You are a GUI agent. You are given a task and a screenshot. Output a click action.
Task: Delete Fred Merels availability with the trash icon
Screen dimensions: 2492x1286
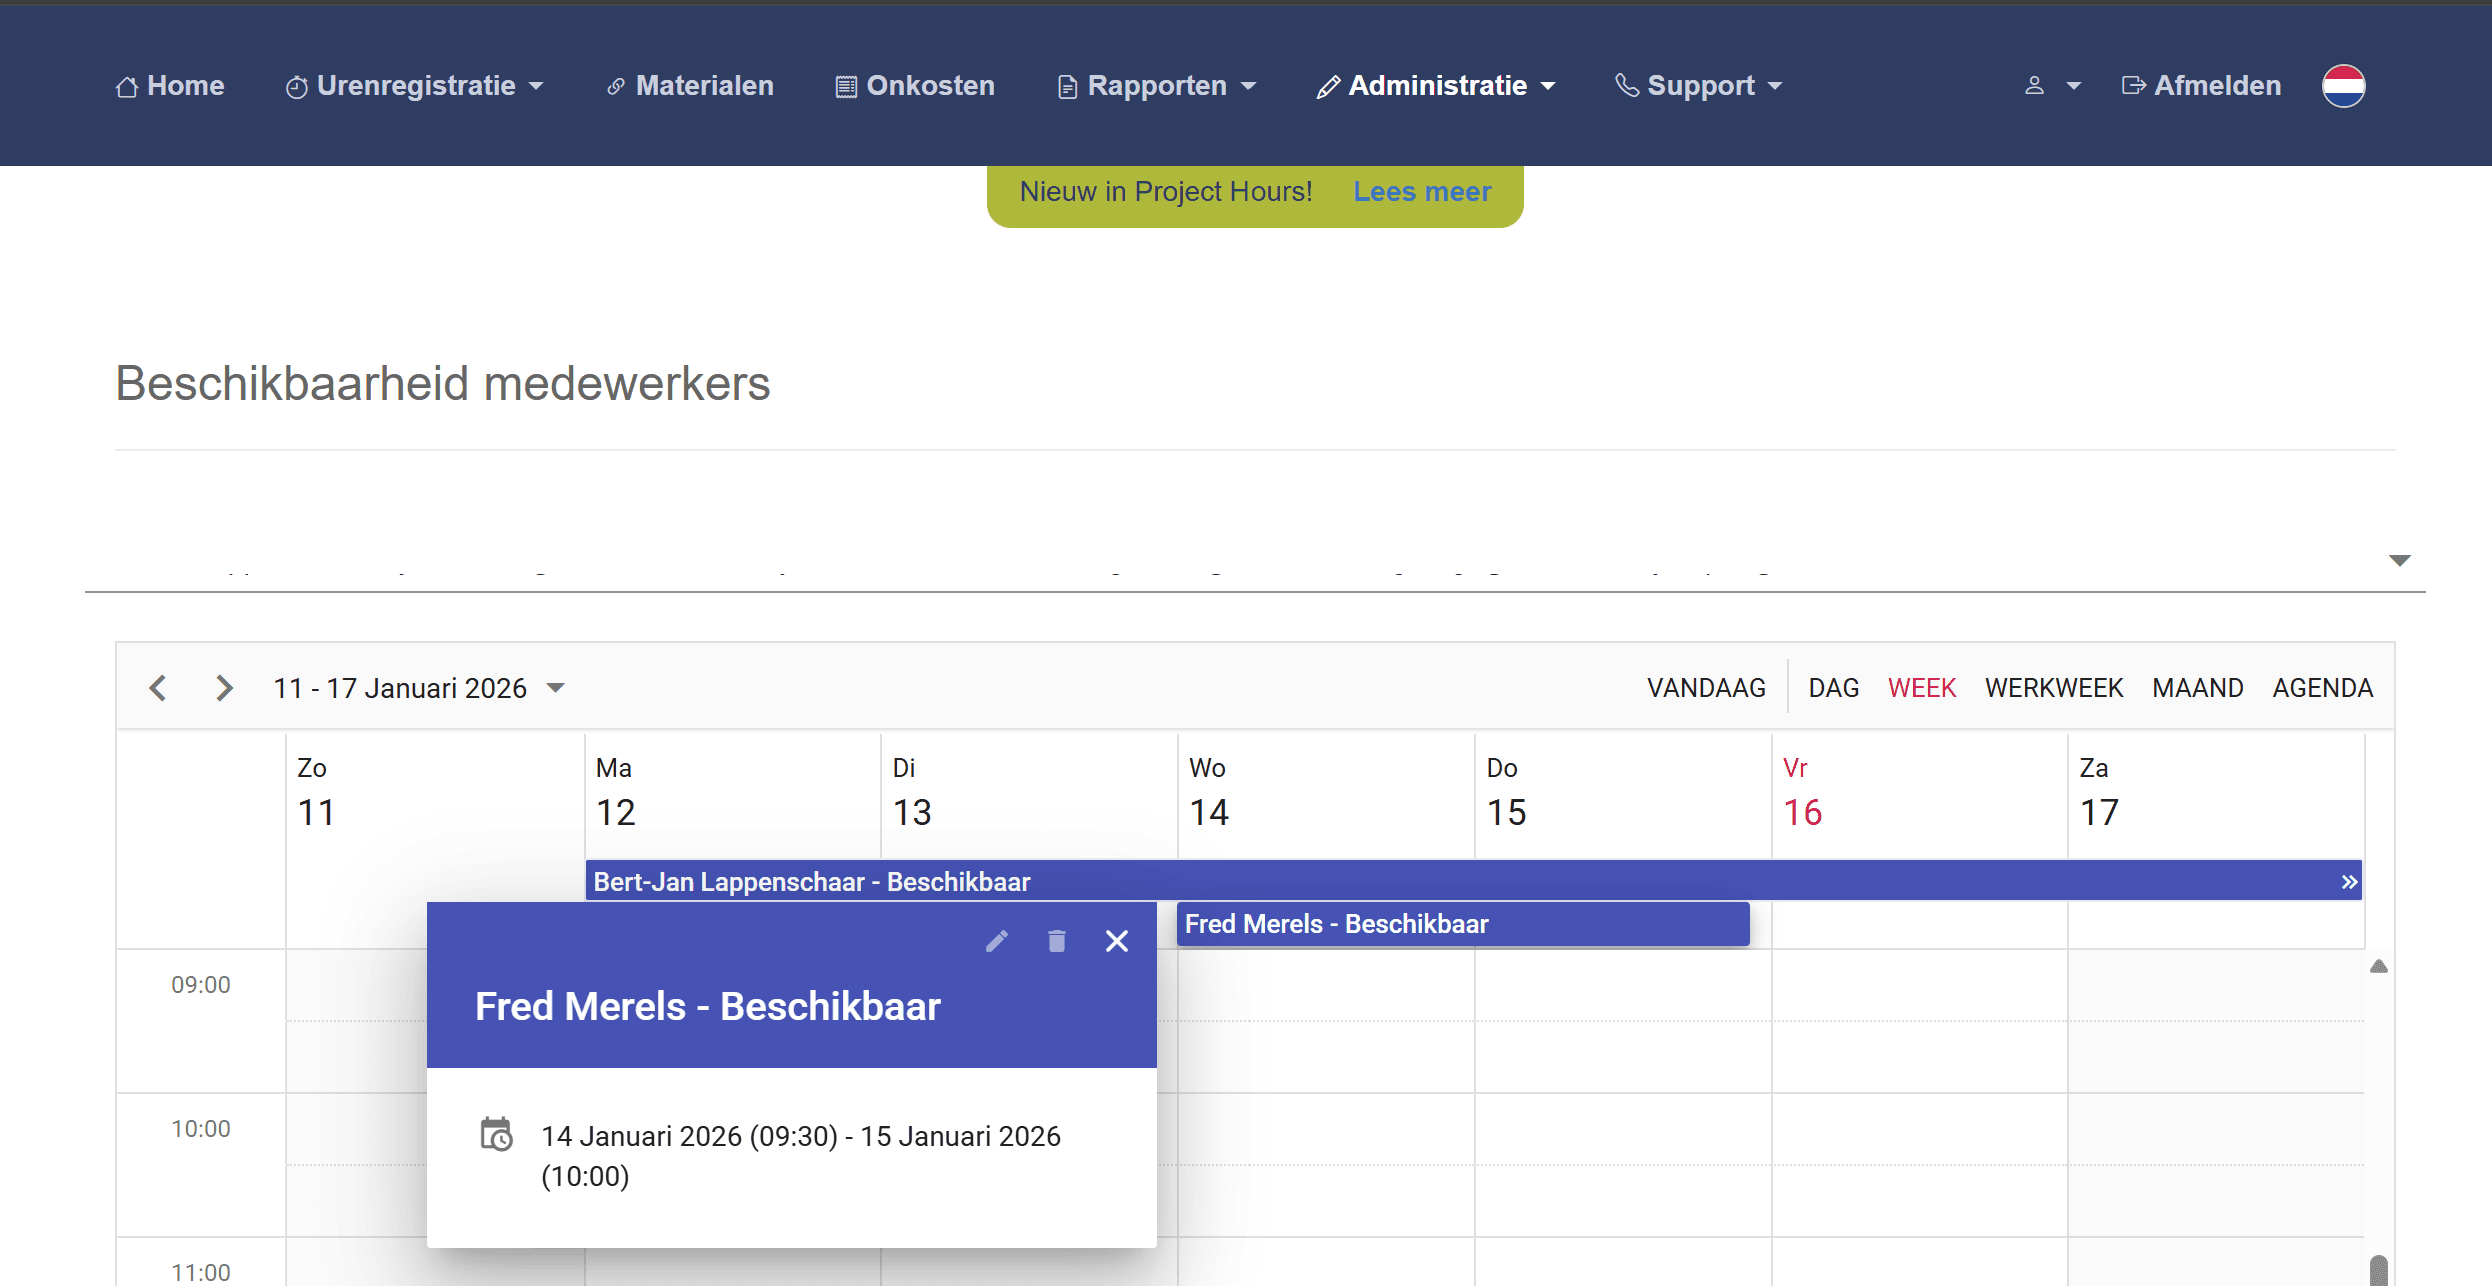[x=1057, y=941]
